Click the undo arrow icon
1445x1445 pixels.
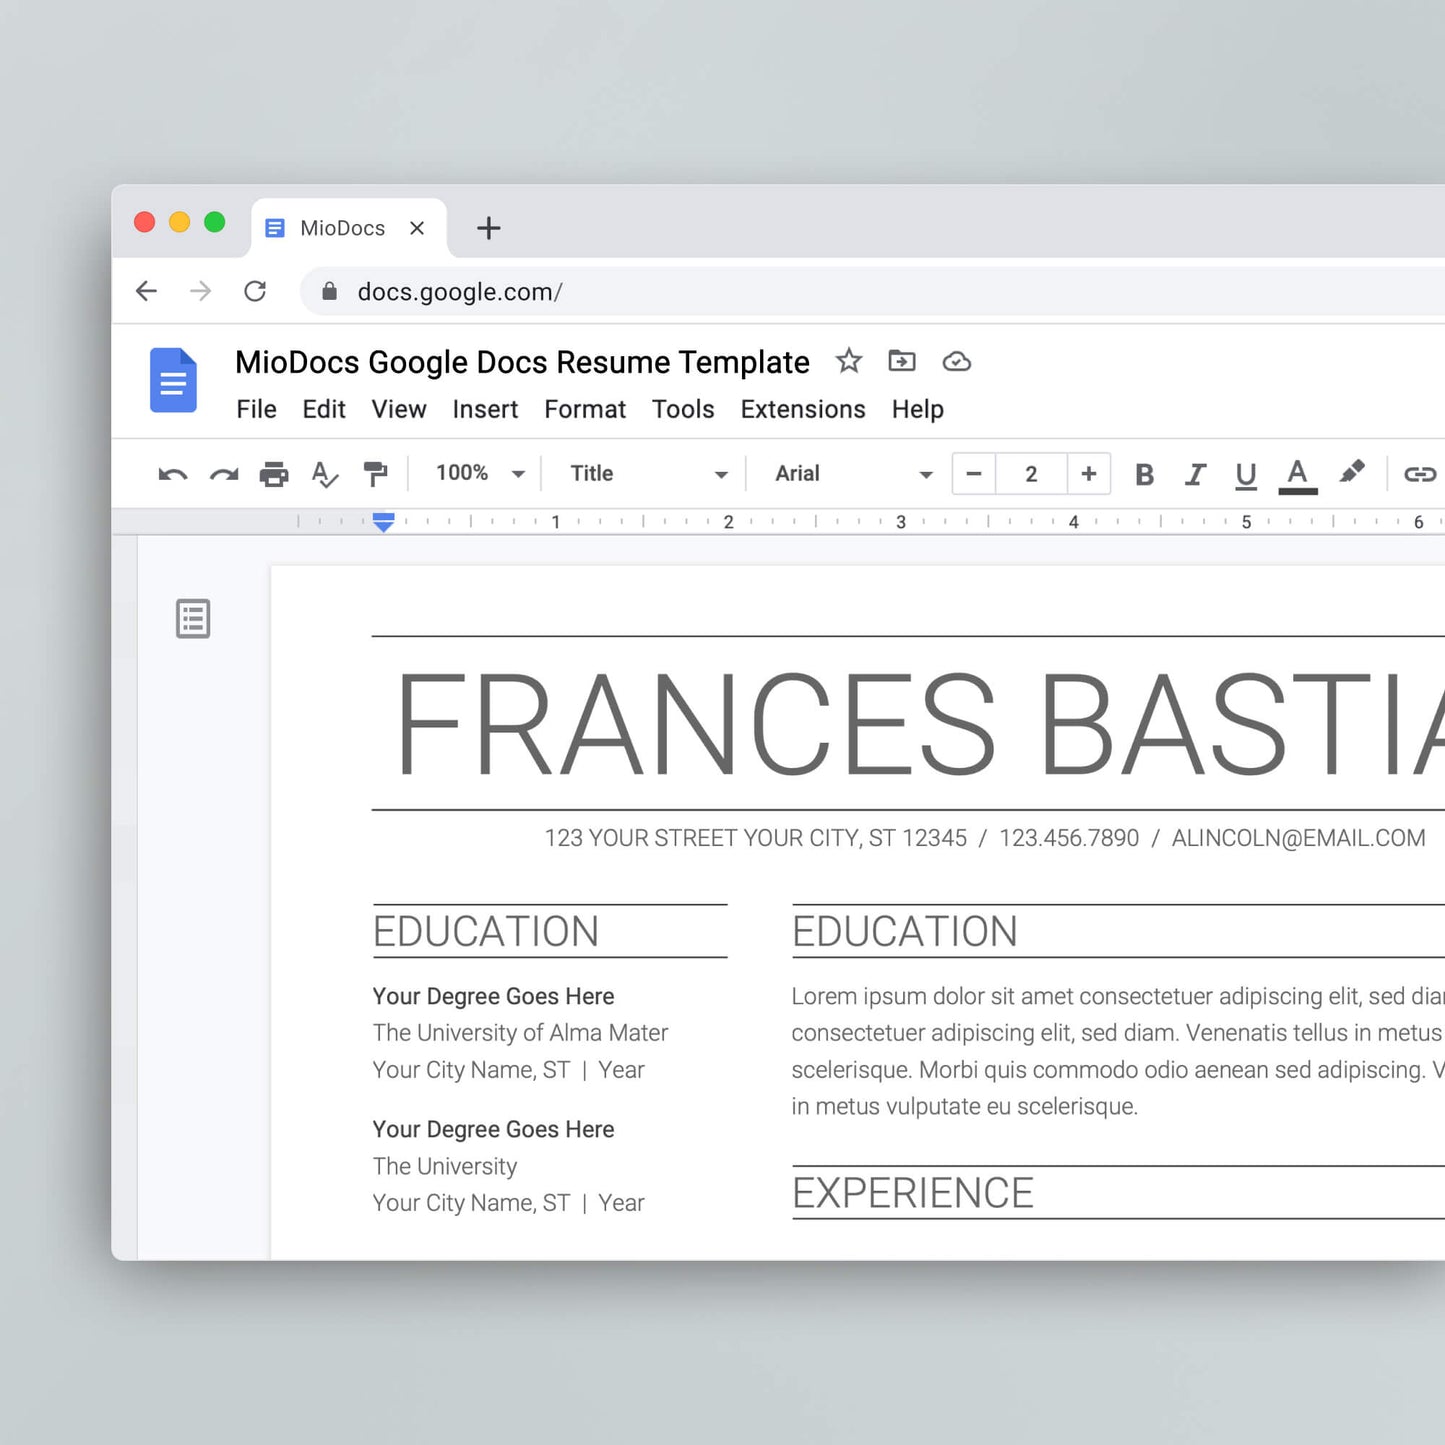(x=172, y=474)
